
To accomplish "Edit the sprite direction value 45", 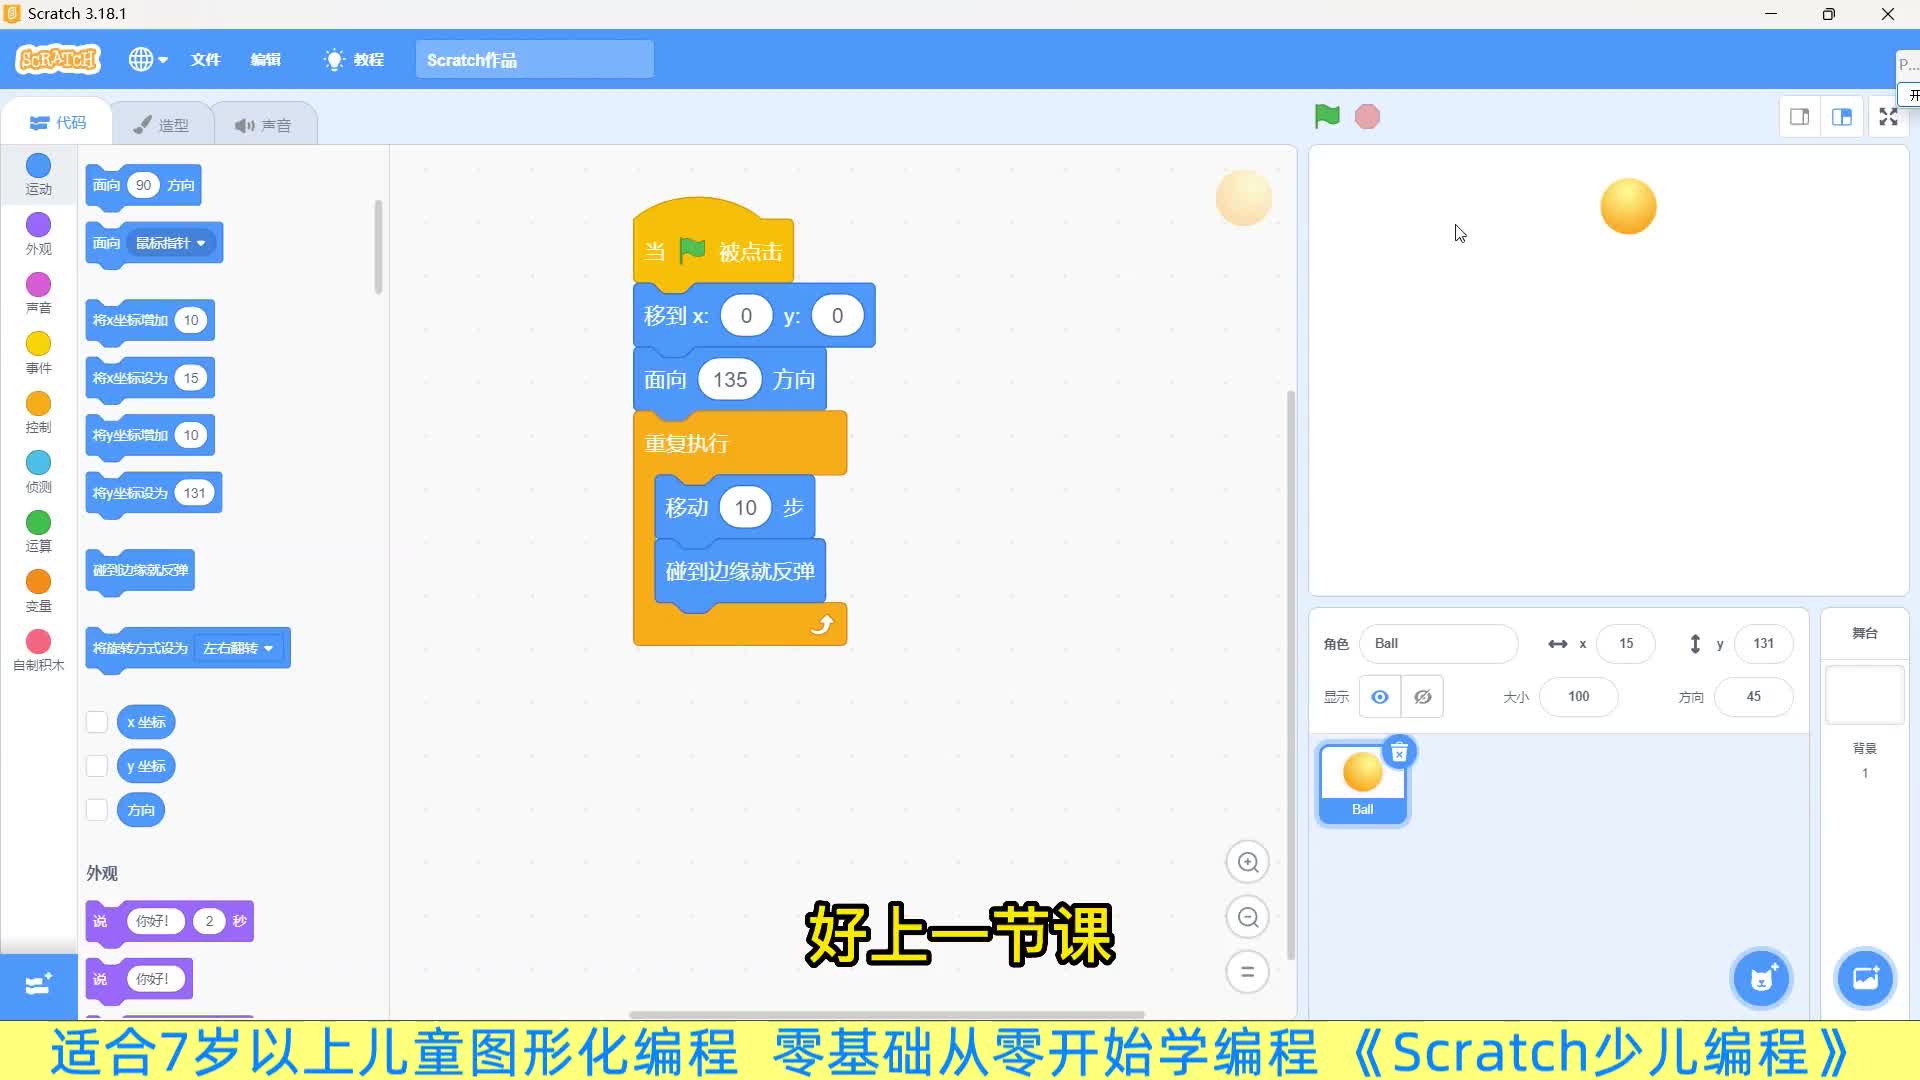I will point(1753,697).
